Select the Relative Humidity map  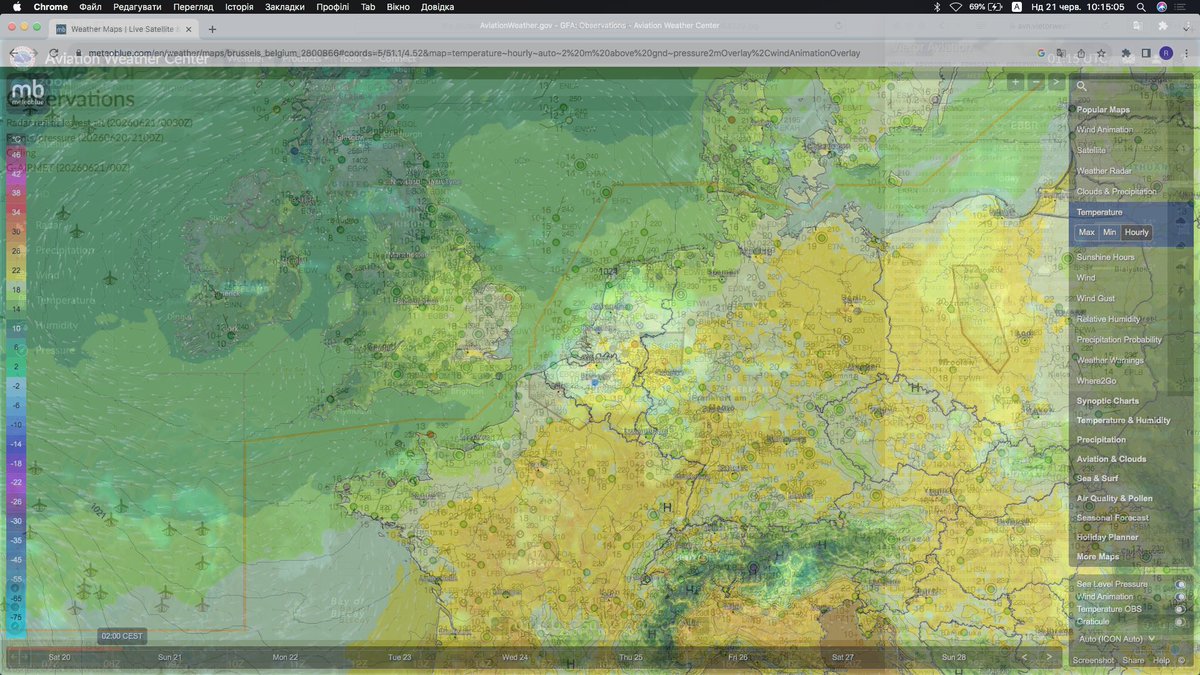tap(1108, 319)
